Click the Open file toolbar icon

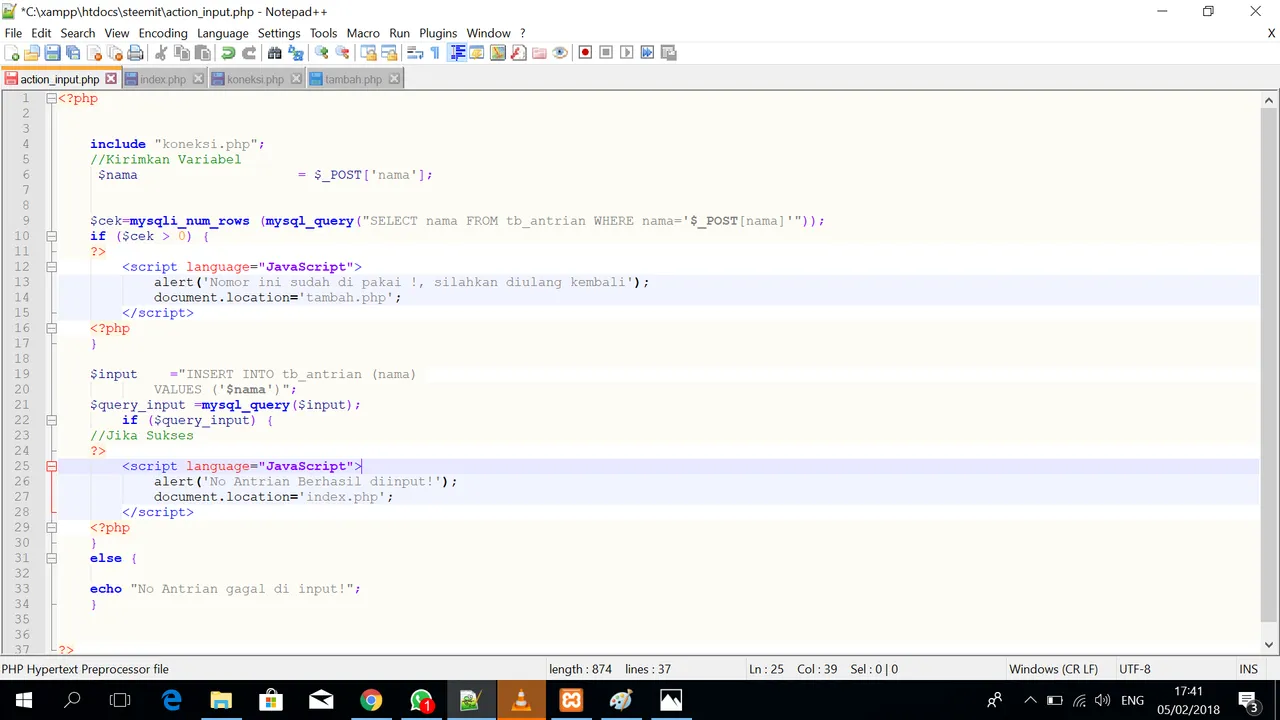click(32, 53)
